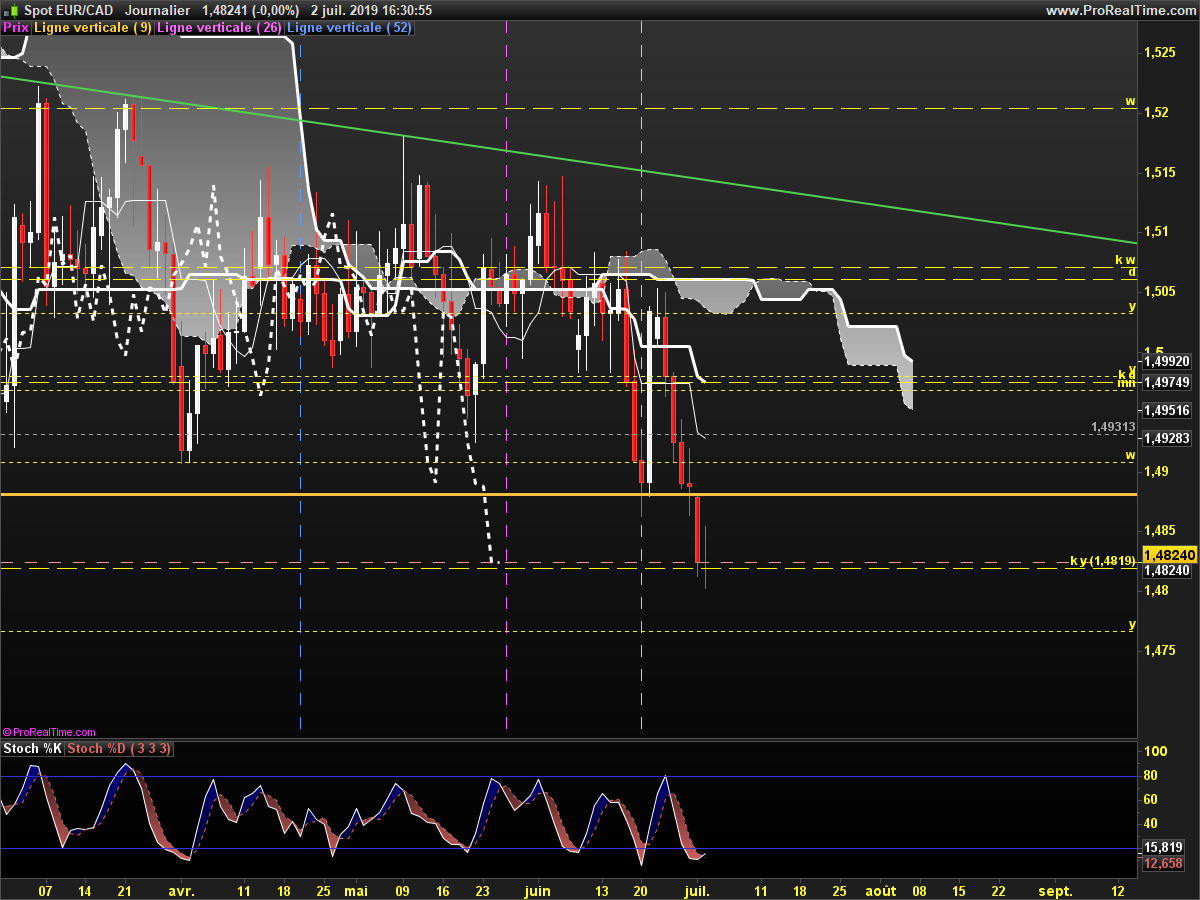
Task: Click the 1,475 price axis label
Action: pos(1160,650)
